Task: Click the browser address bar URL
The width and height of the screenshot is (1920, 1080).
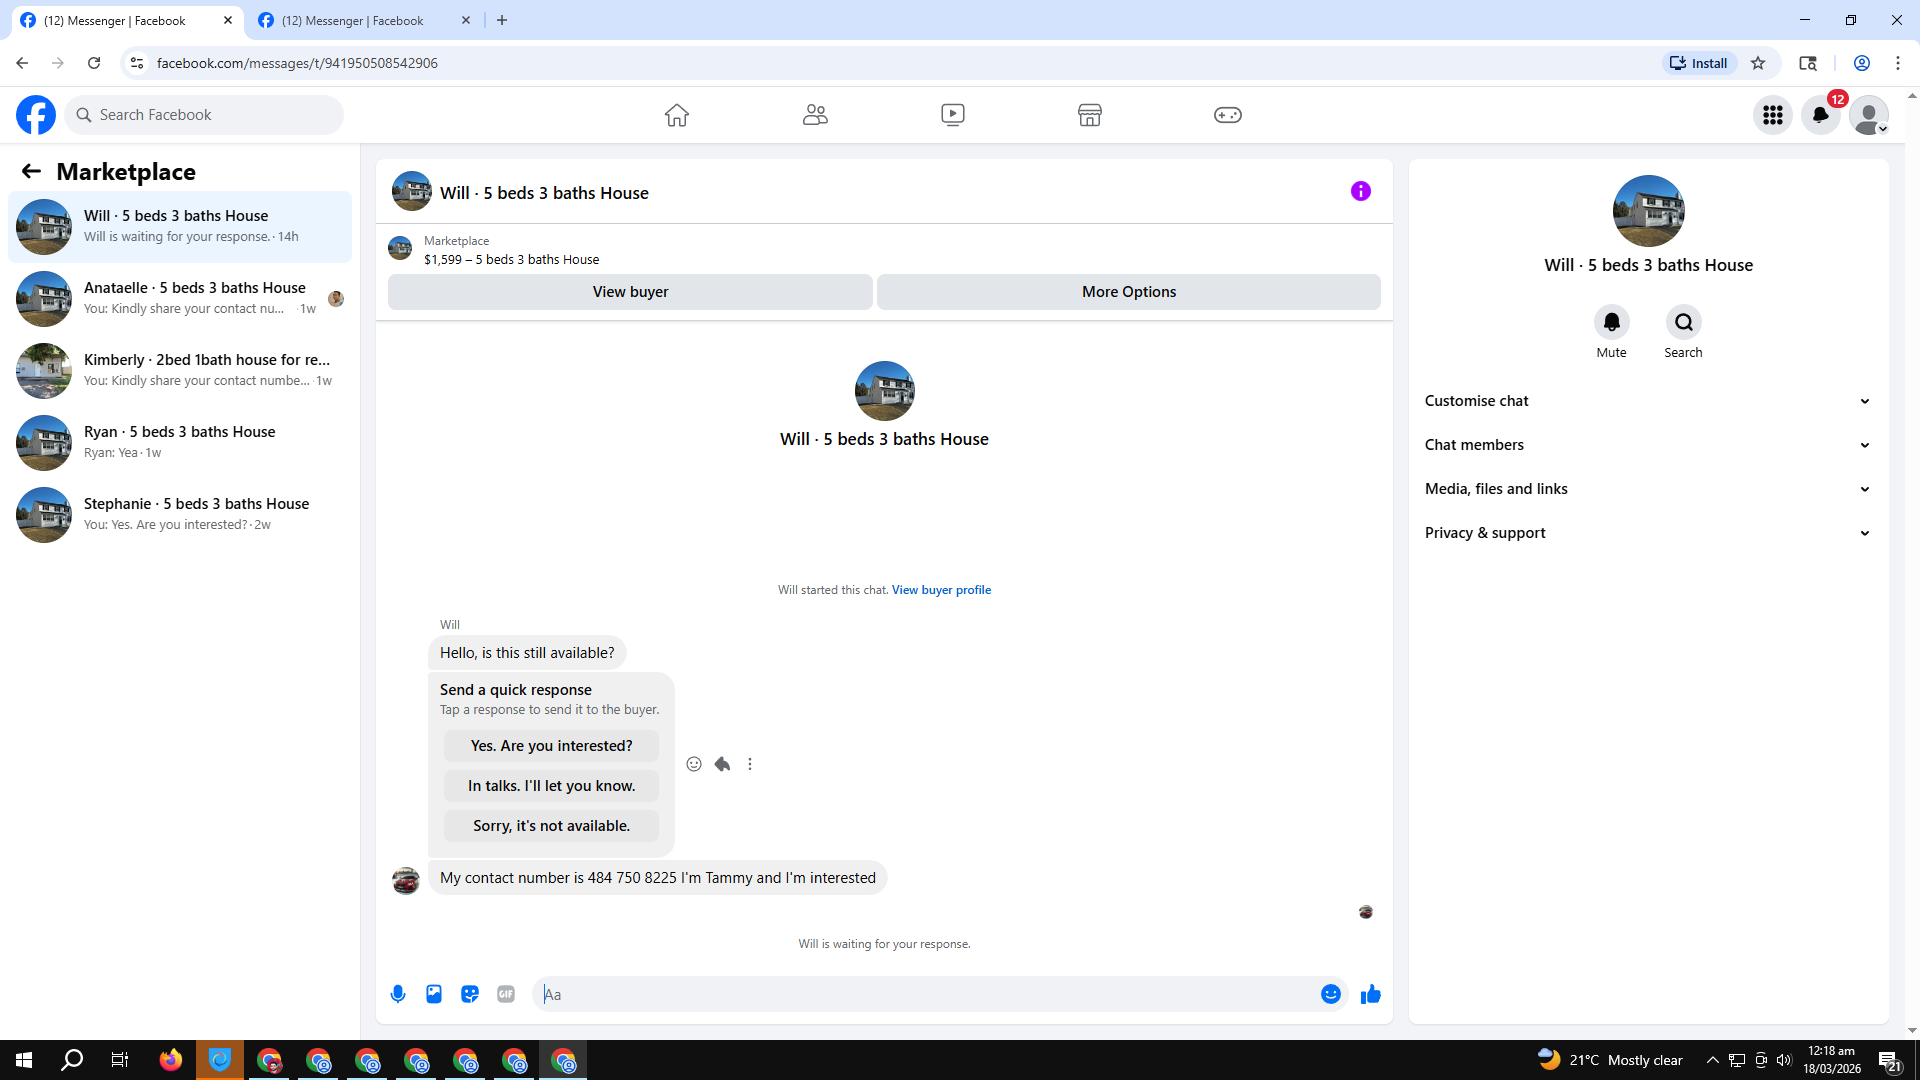Action: tap(297, 63)
